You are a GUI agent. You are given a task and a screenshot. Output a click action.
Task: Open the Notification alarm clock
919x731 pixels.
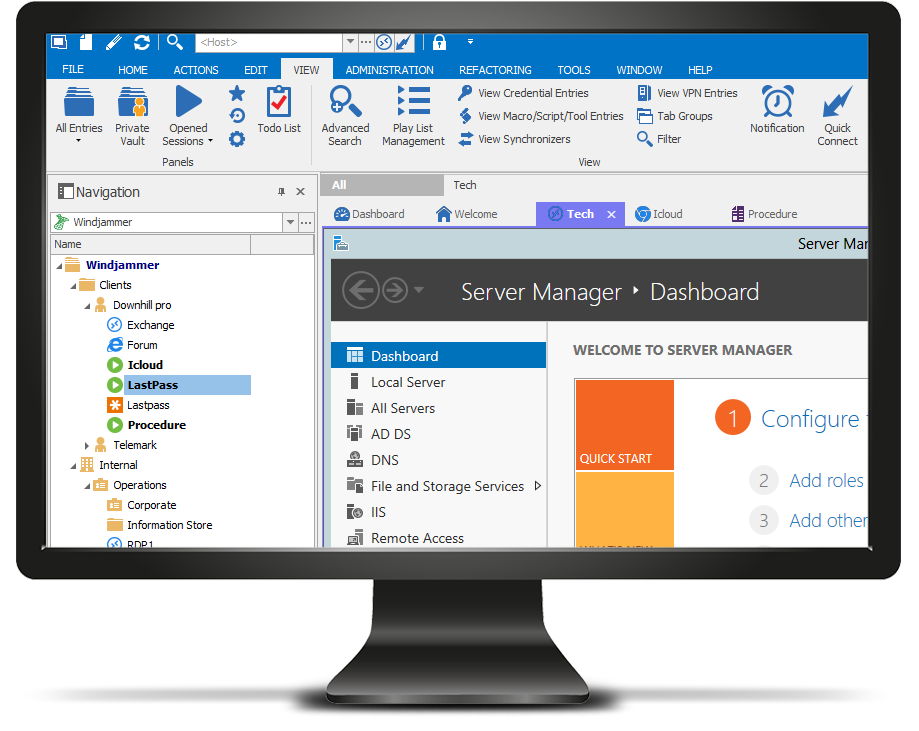777,110
